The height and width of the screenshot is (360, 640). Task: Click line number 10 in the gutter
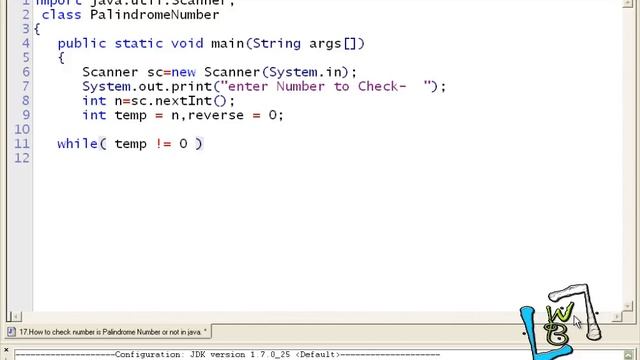[x=22, y=129]
